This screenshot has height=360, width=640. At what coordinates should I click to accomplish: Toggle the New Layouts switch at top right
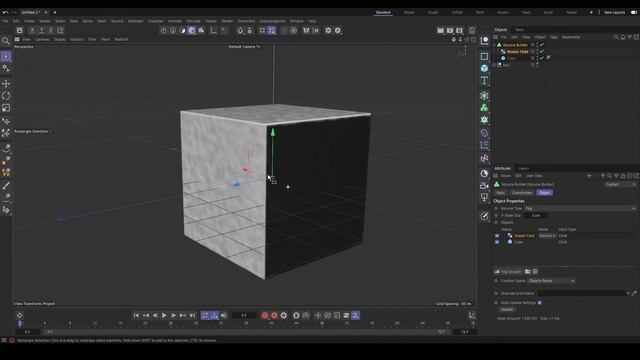pyautogui.click(x=634, y=12)
